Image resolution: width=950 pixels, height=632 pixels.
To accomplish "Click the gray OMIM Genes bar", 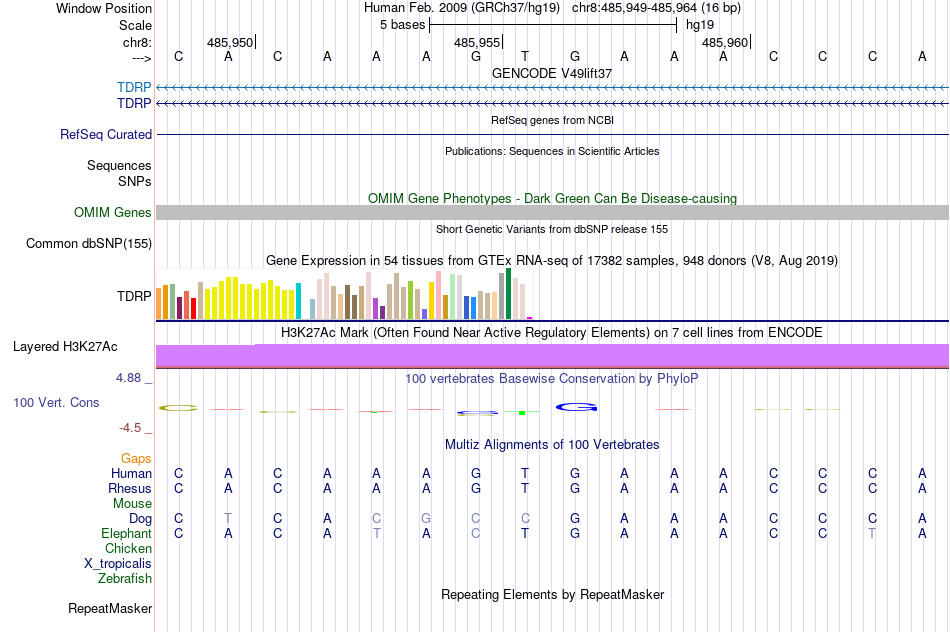I will 552,212.
